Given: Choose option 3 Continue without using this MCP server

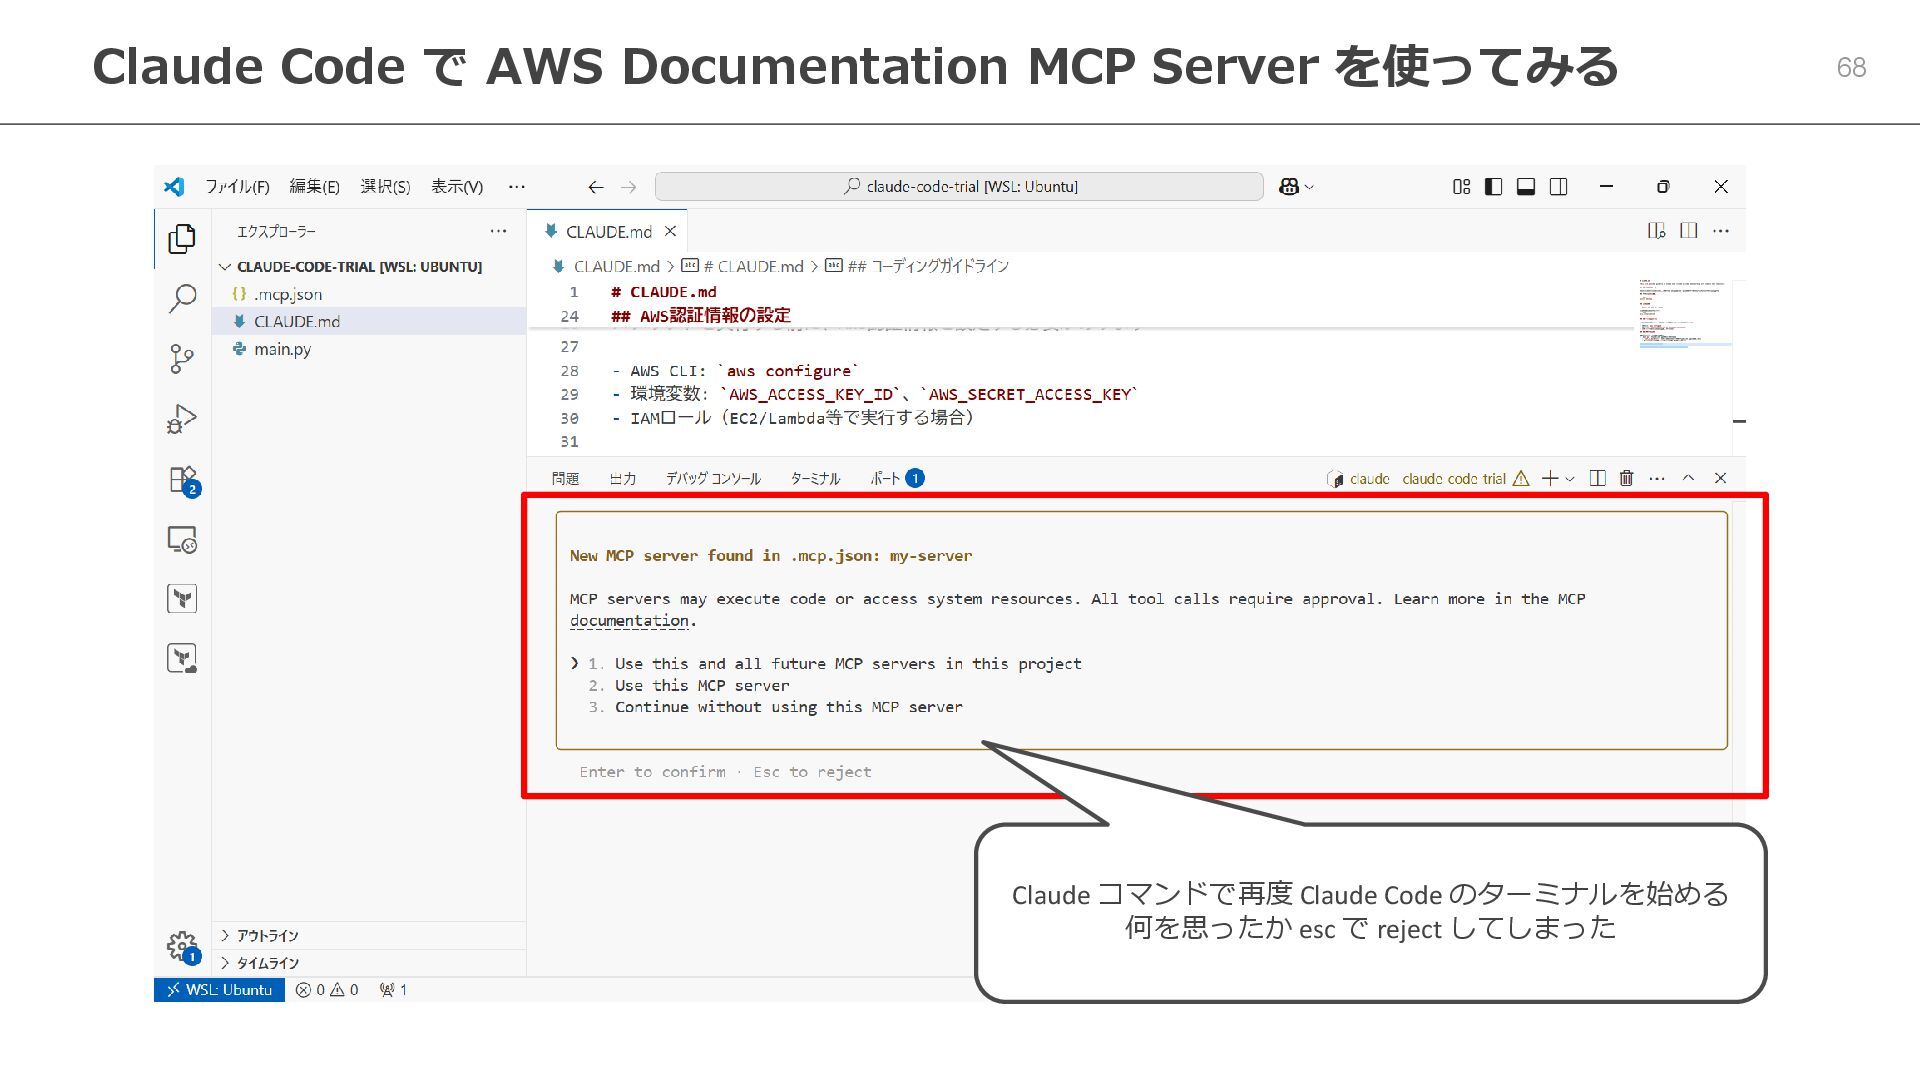Looking at the screenshot, I should 776,707.
